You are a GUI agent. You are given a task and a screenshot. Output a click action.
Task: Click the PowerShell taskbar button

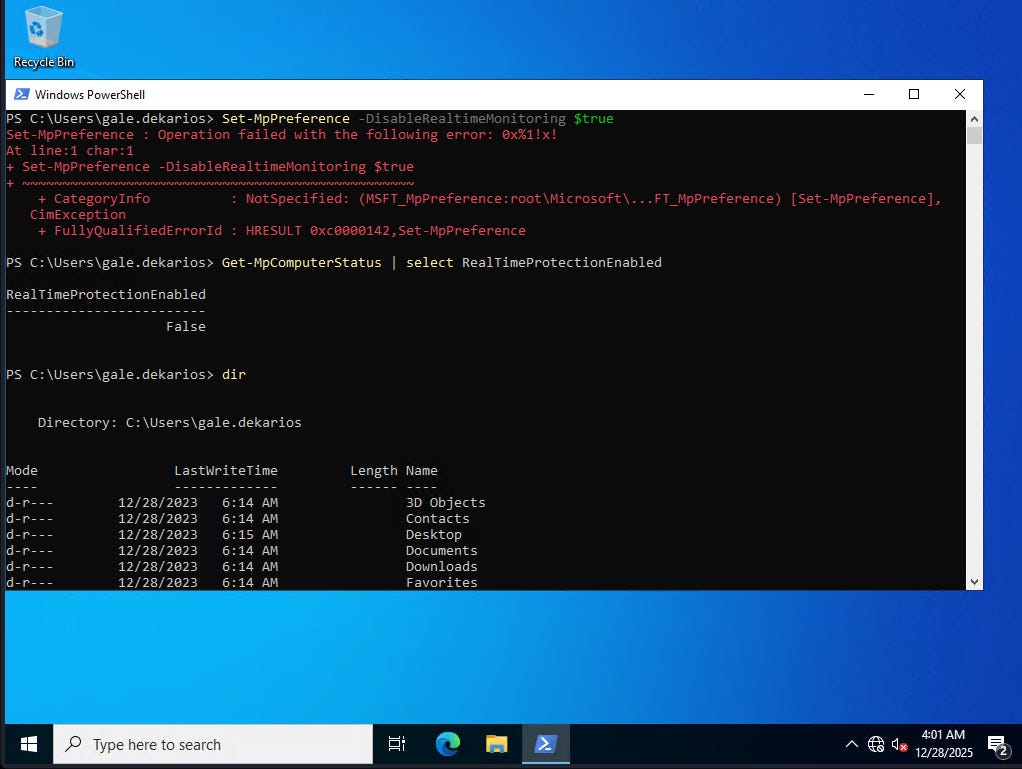point(546,744)
